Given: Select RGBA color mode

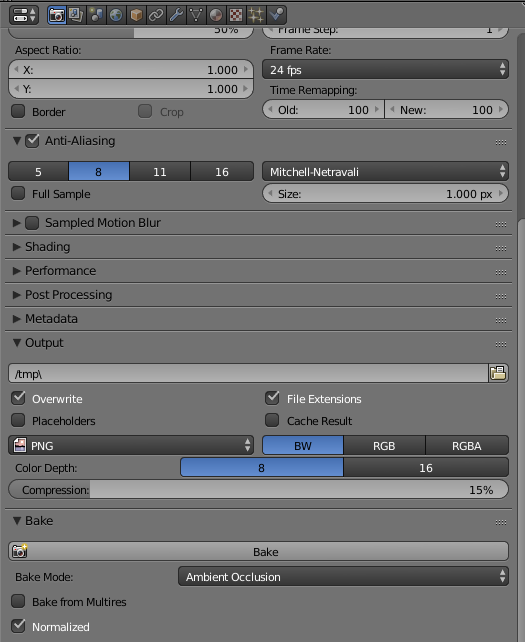Looking at the screenshot, I should (x=467, y=445).
